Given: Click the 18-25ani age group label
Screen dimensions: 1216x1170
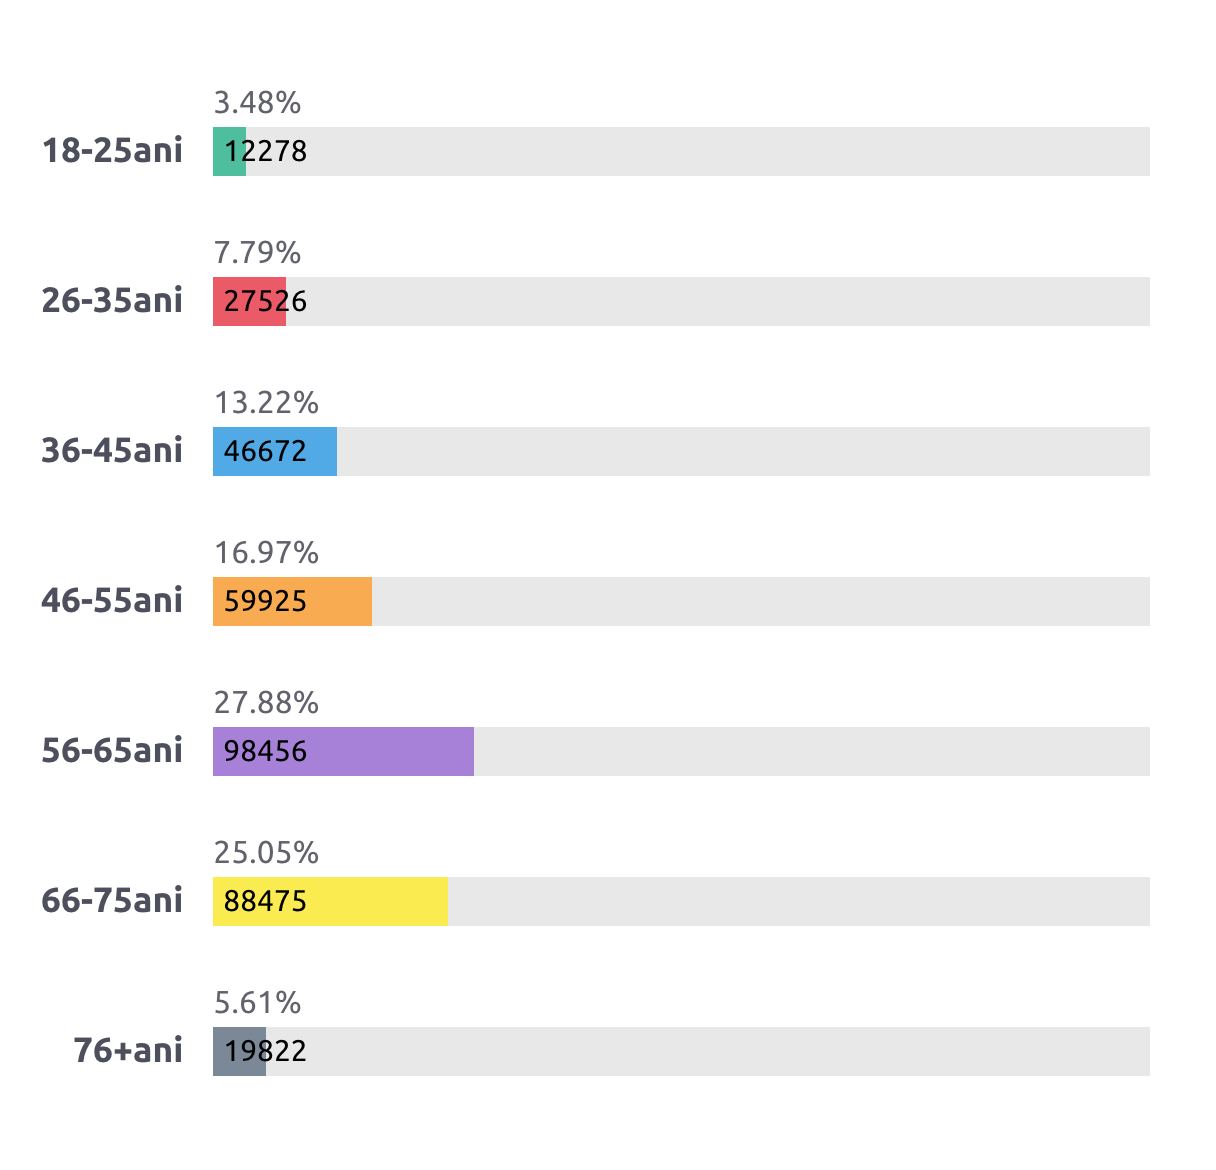Looking at the screenshot, I should 112,151.
